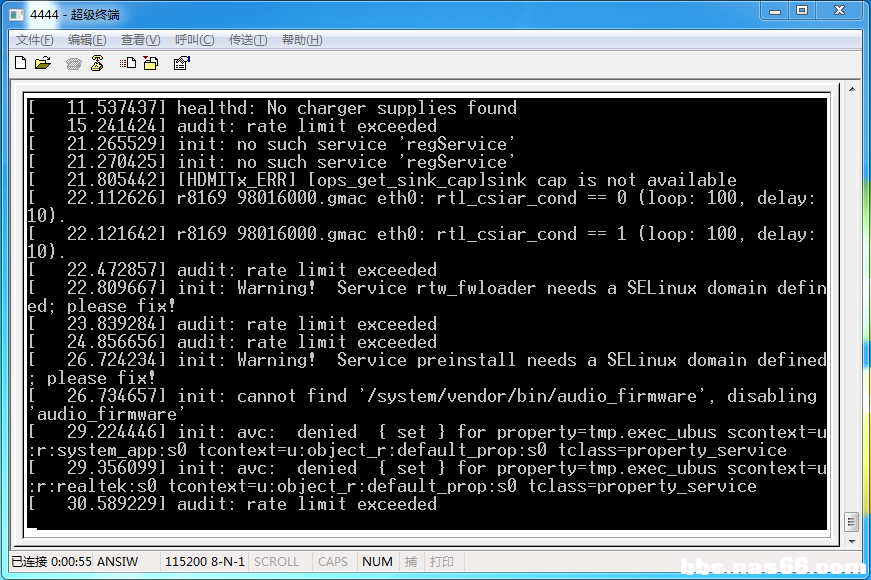Open the 帮助(H) menu

(x=302, y=40)
